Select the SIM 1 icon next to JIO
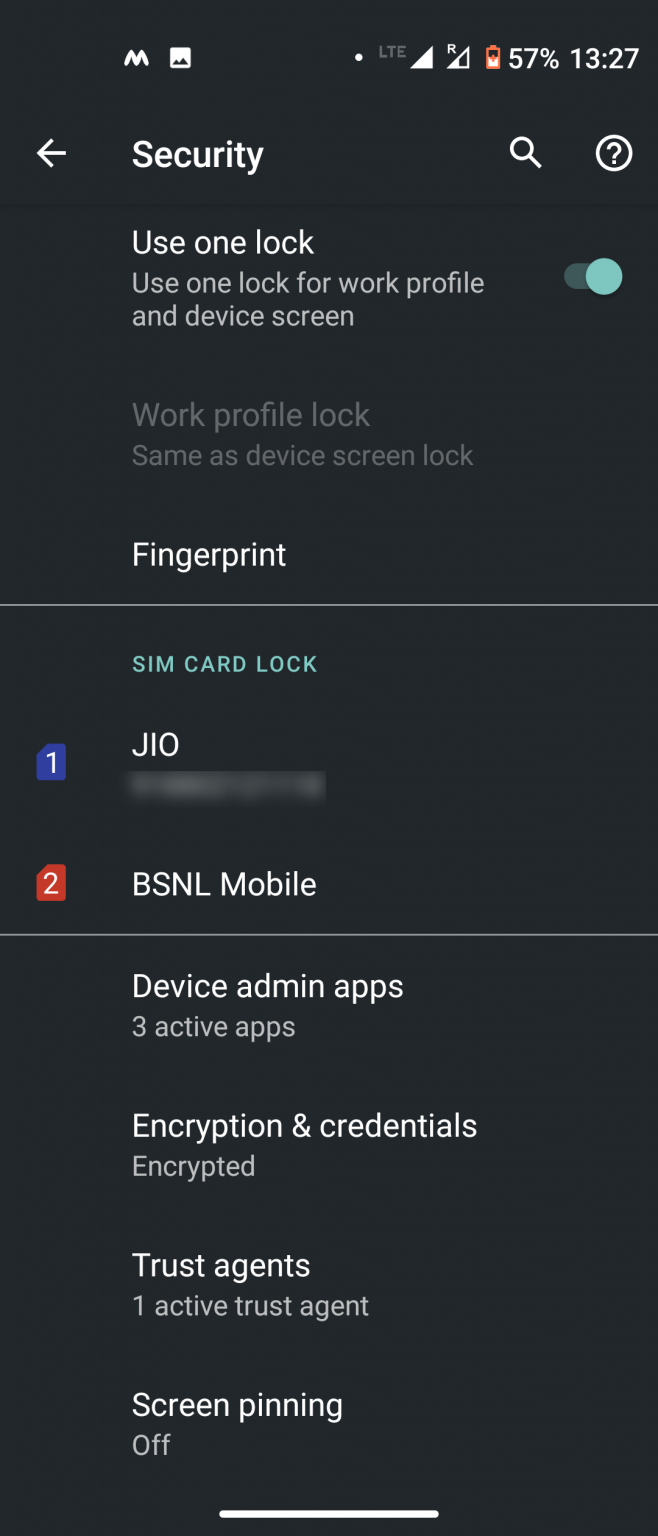This screenshot has height=1536, width=658. click(x=51, y=762)
